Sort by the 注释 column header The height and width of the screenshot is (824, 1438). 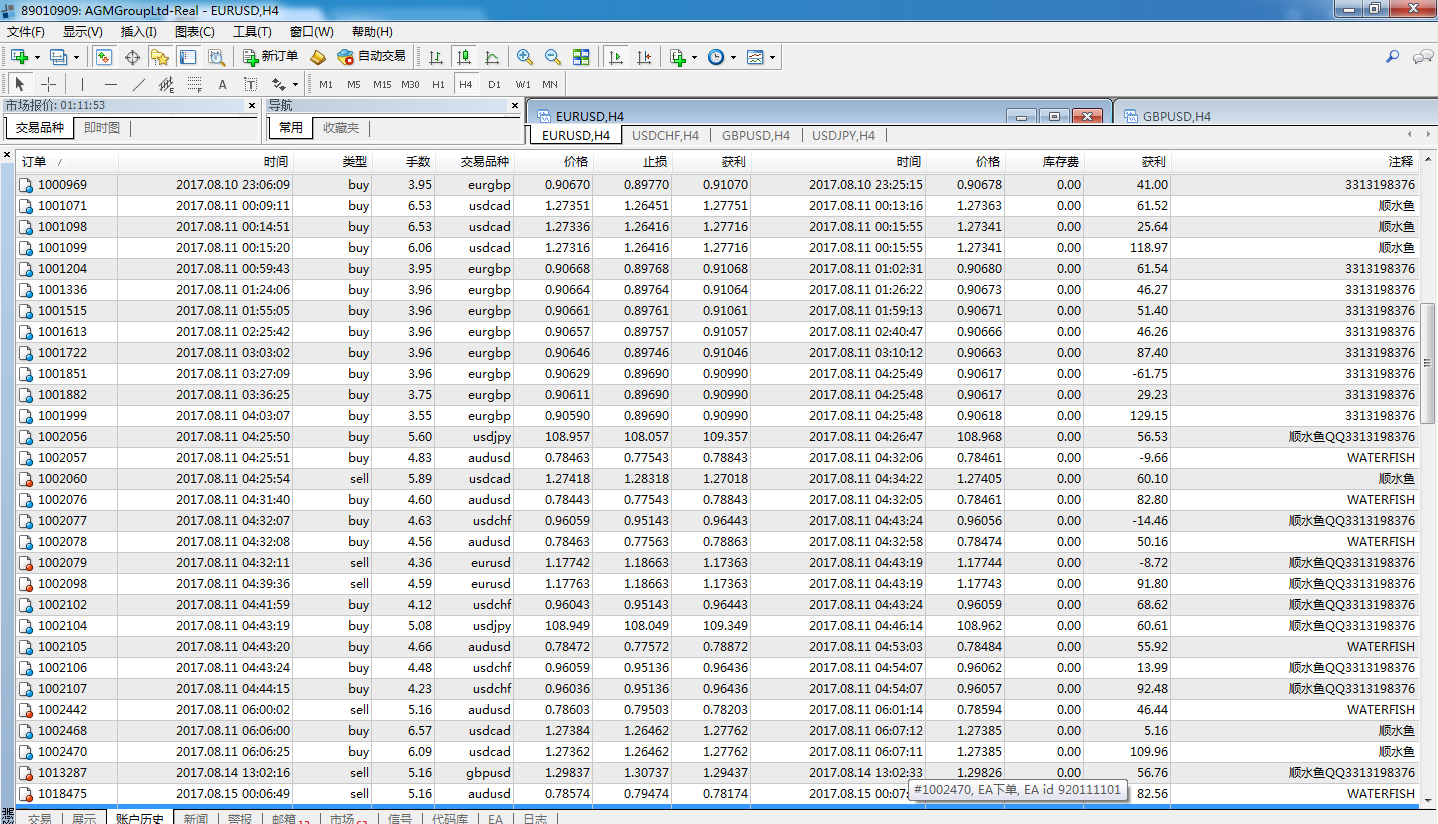tap(1294, 161)
